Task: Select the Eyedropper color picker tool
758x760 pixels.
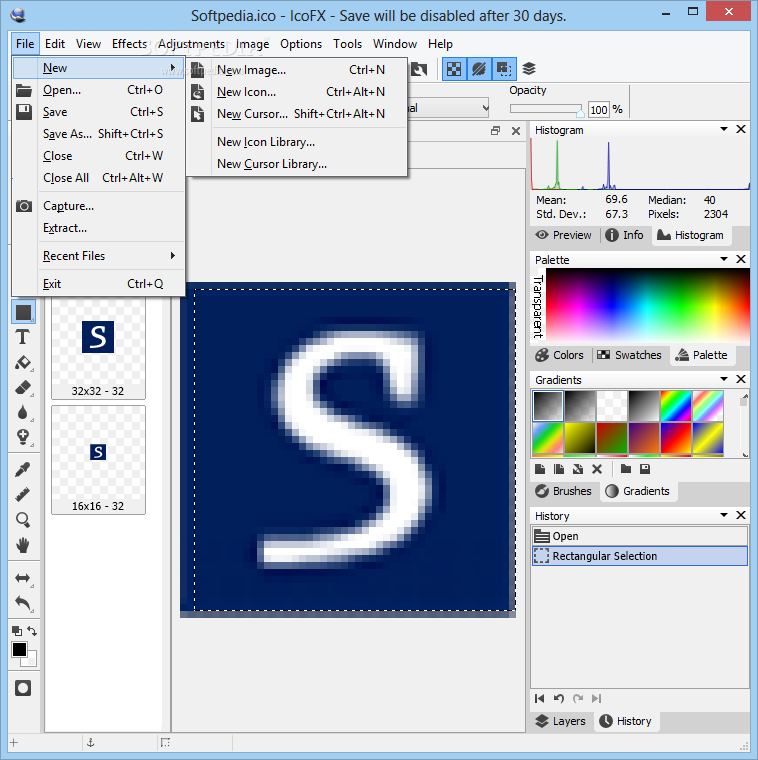Action: point(23,469)
